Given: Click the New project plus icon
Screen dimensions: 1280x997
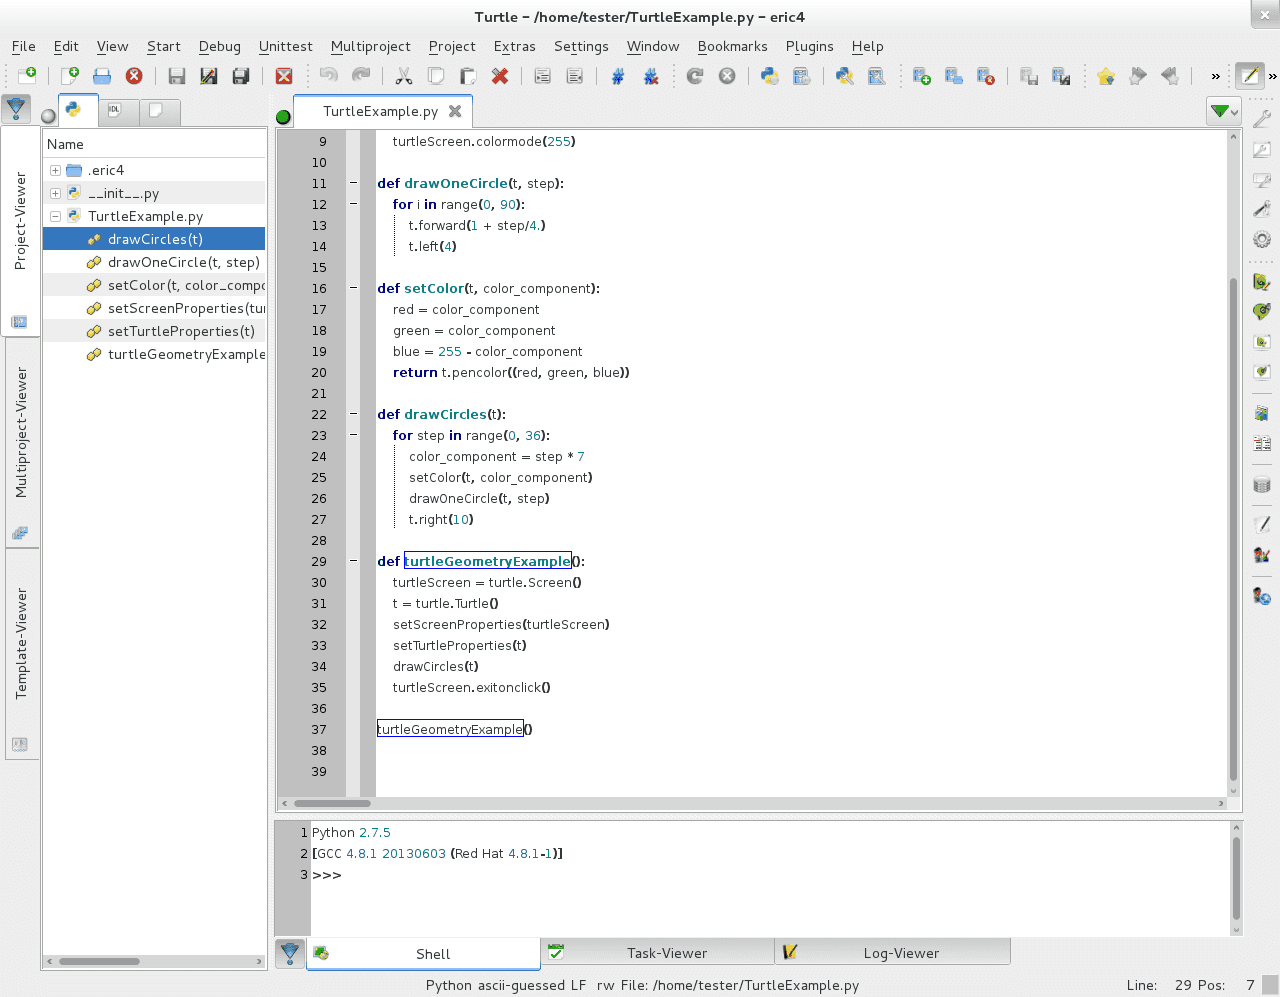Looking at the screenshot, I should click(922, 76).
